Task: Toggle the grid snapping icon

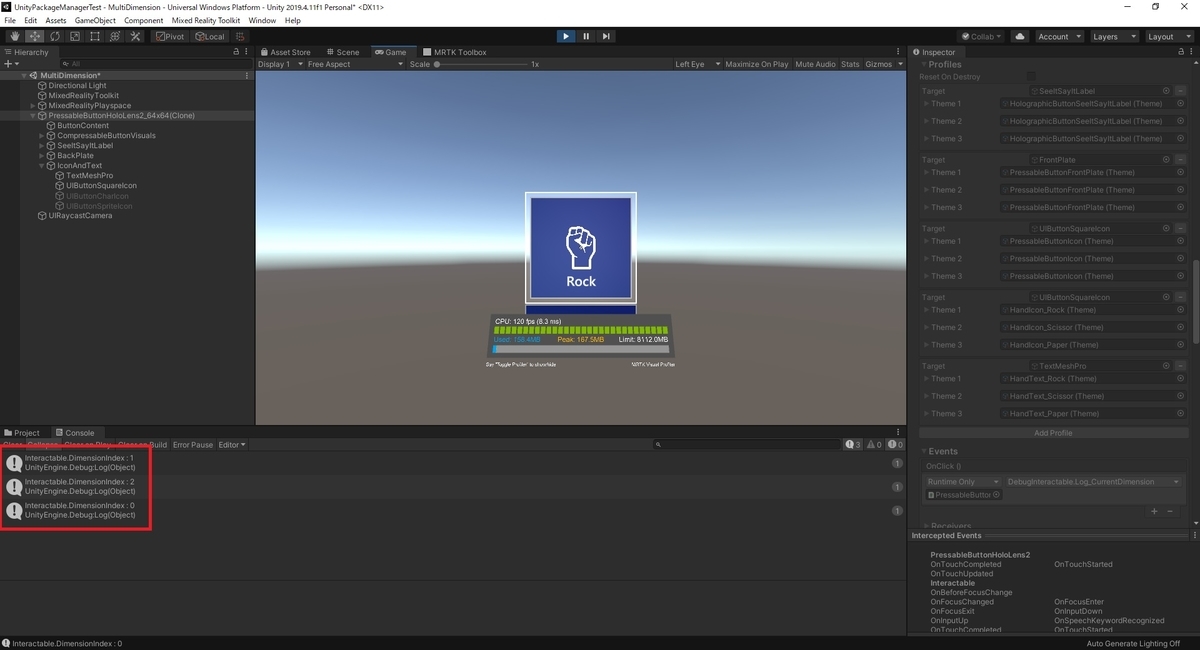Action: coord(240,36)
